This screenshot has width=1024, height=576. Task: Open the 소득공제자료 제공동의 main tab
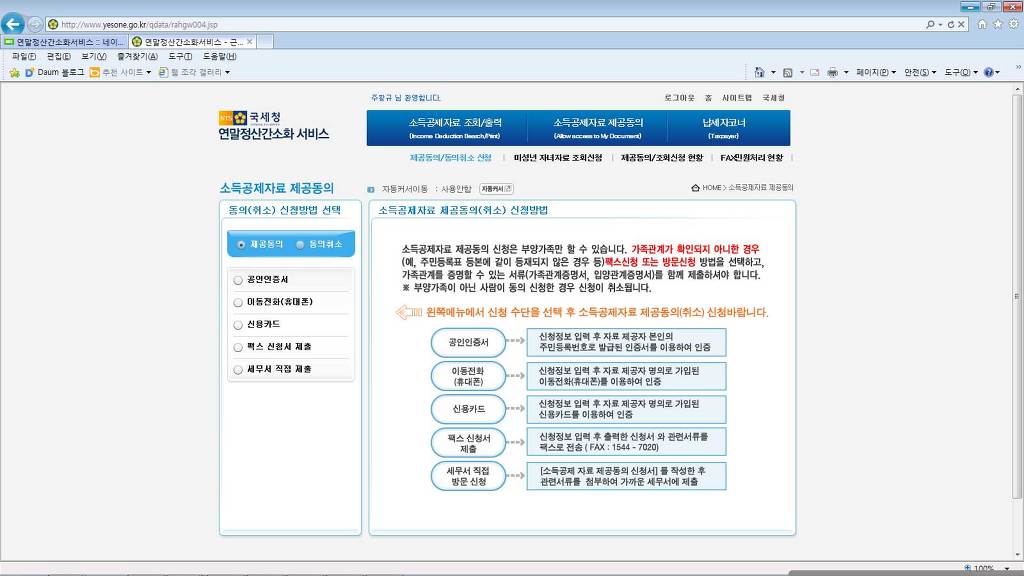(598, 127)
